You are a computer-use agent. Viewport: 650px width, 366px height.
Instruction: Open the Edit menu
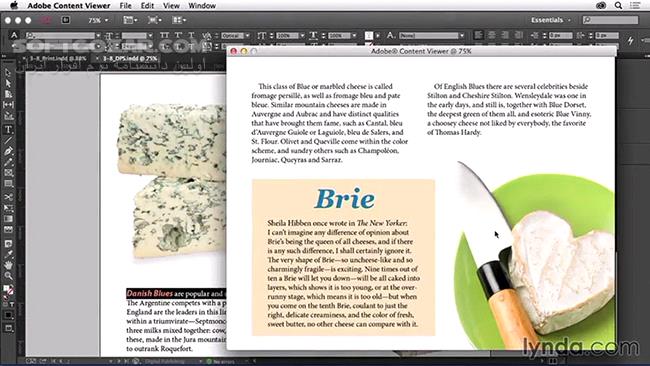[147, 6]
